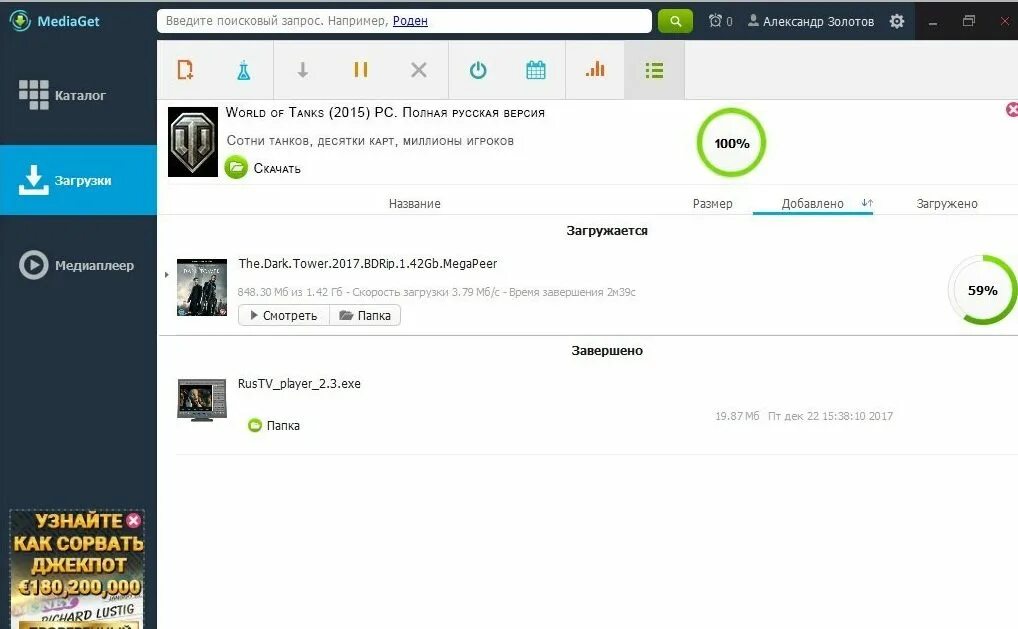
Task: Open Папка for The Dark Tower
Action: (365, 315)
